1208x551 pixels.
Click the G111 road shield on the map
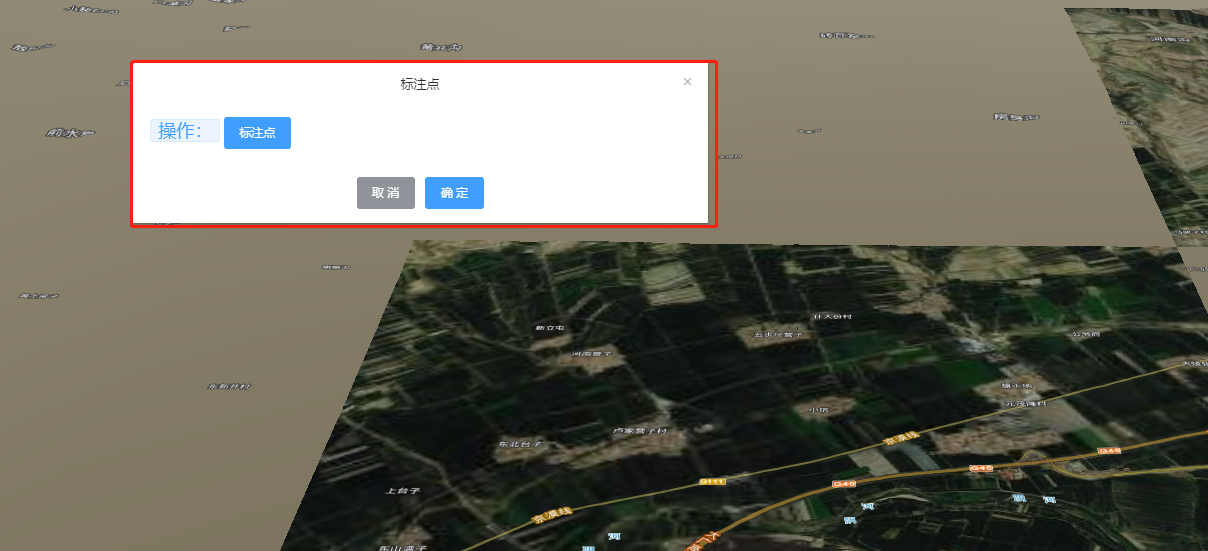click(x=711, y=481)
